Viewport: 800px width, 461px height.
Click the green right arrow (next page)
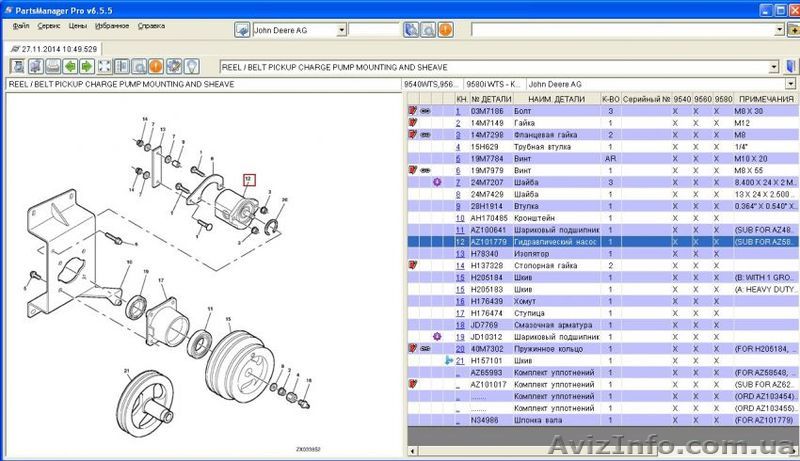coord(89,67)
